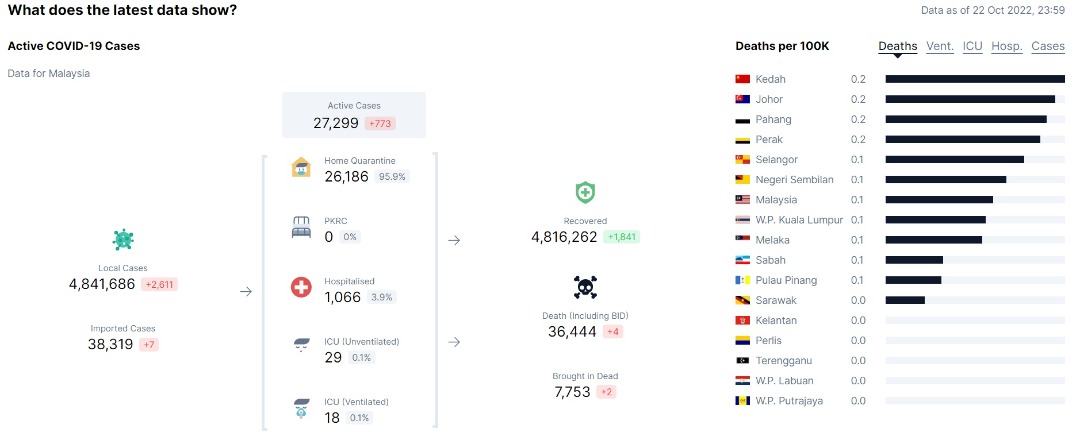Screen dimensions: 1080x440
Task: Click the Active Cases summary box
Action: [x=354, y=115]
